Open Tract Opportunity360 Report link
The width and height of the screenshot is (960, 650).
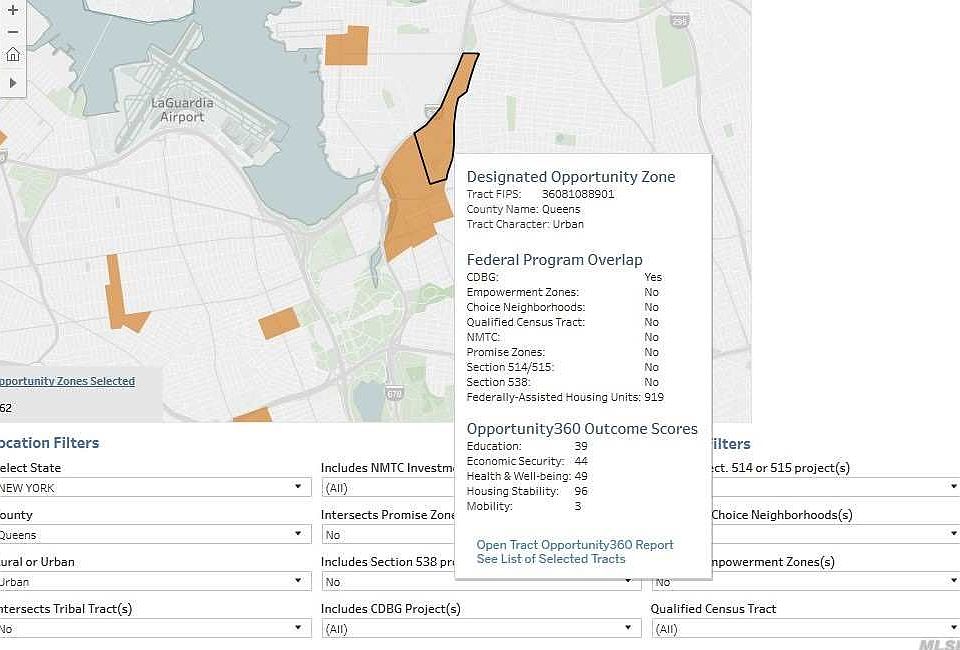(x=575, y=545)
